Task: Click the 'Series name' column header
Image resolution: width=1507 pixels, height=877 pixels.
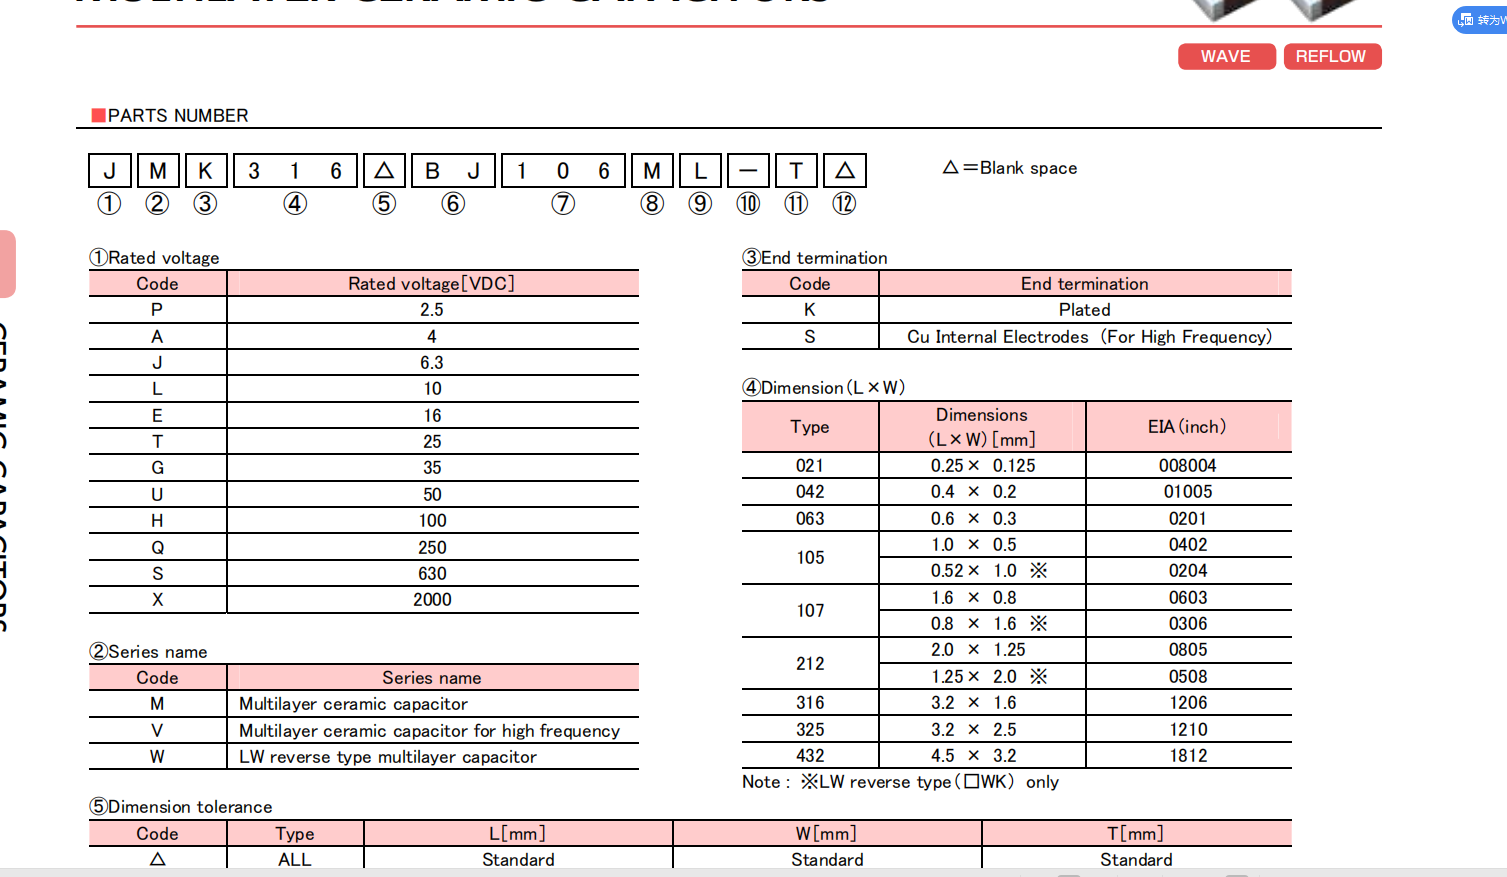Action: pyautogui.click(x=432, y=678)
